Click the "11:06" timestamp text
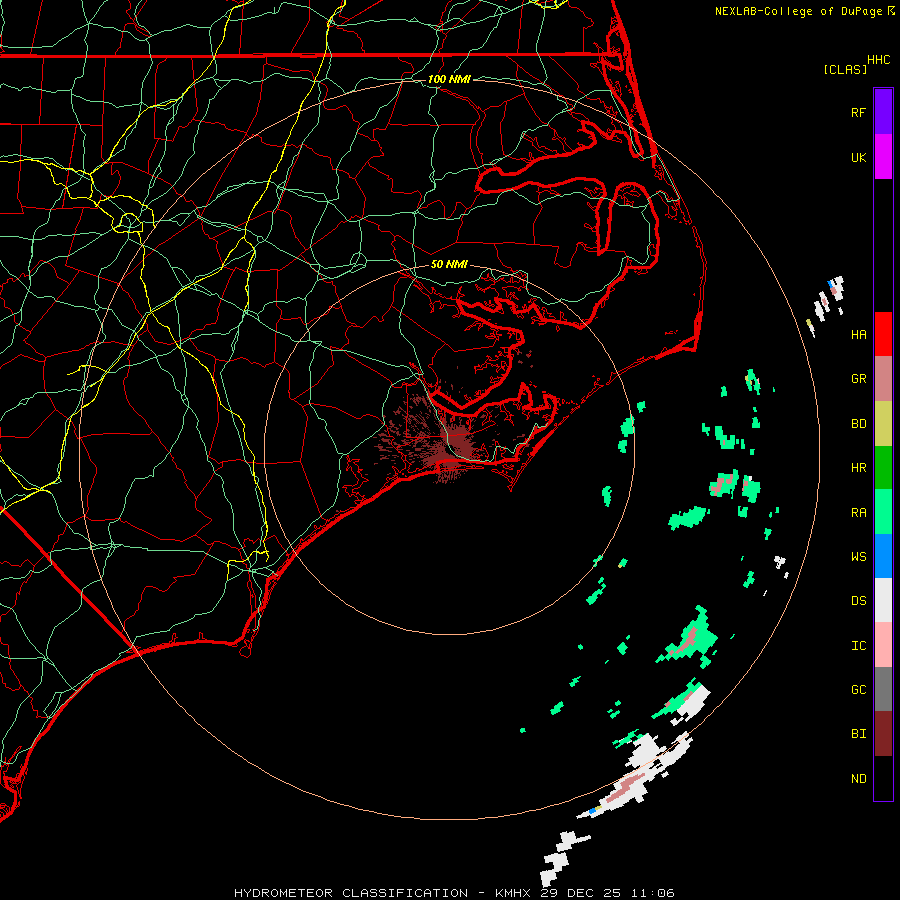 (x=652, y=893)
